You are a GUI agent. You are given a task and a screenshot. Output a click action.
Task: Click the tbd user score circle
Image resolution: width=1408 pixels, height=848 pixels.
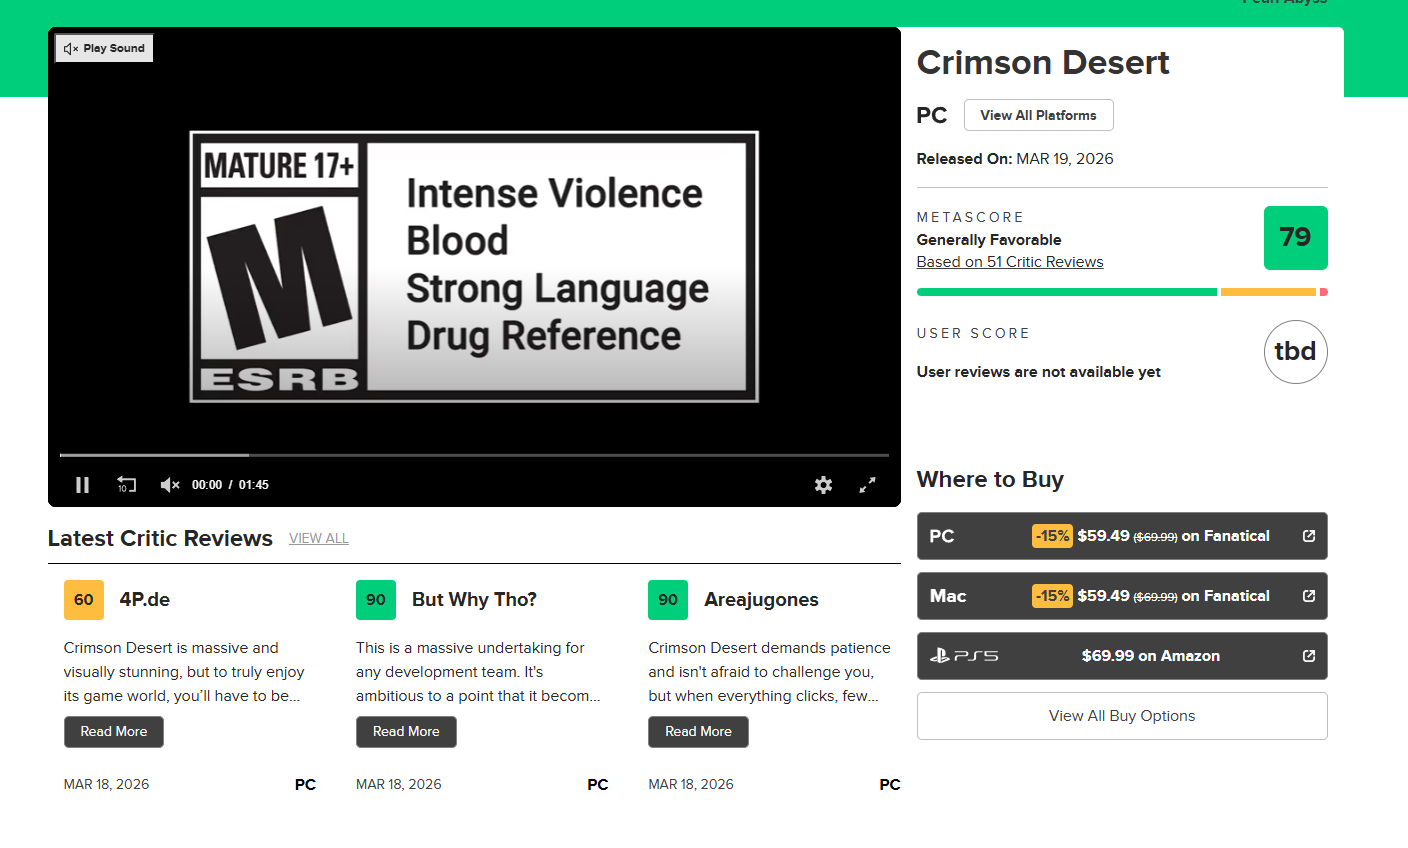pos(1295,352)
